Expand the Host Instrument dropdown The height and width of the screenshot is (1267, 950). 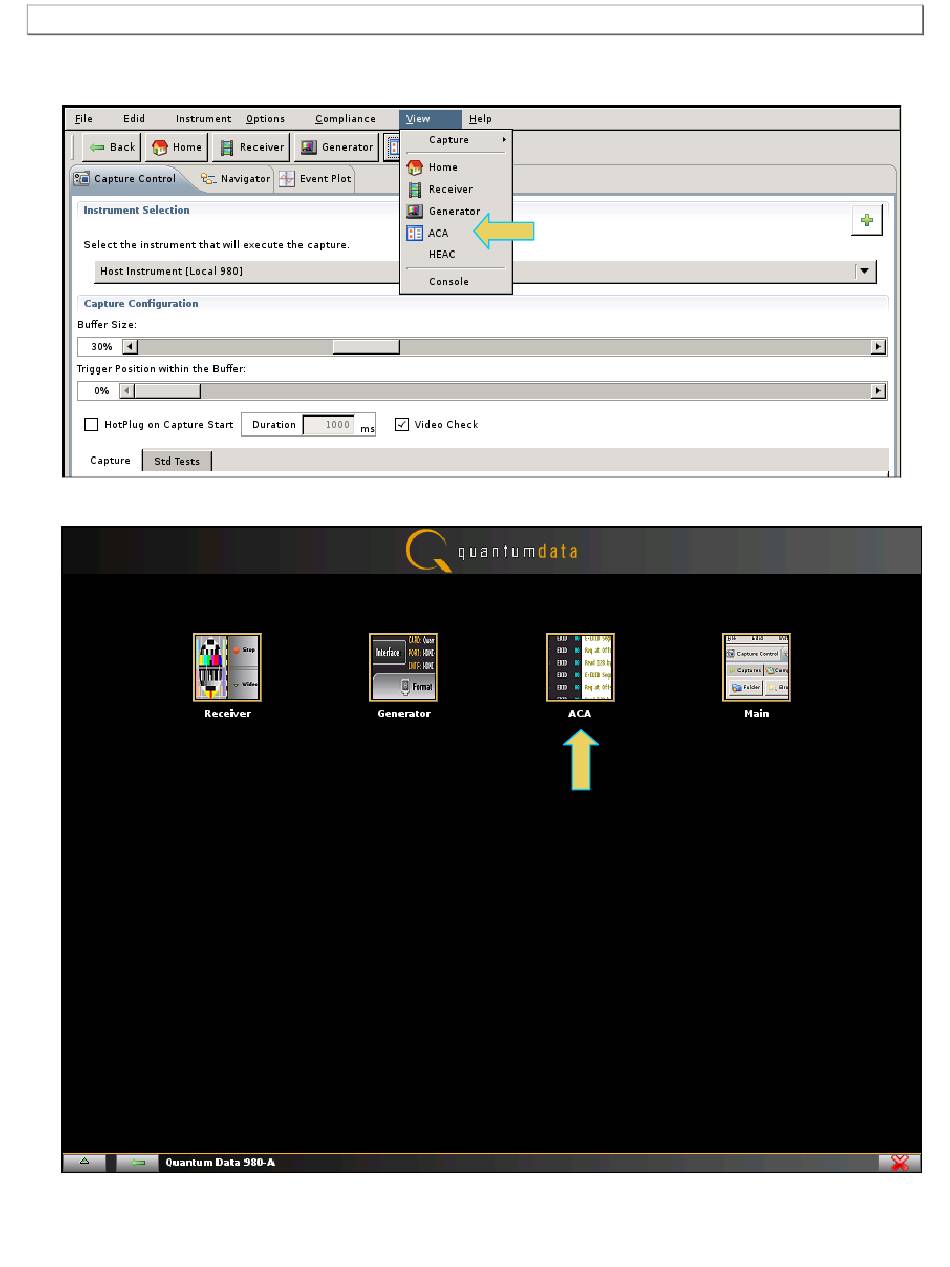(x=865, y=271)
